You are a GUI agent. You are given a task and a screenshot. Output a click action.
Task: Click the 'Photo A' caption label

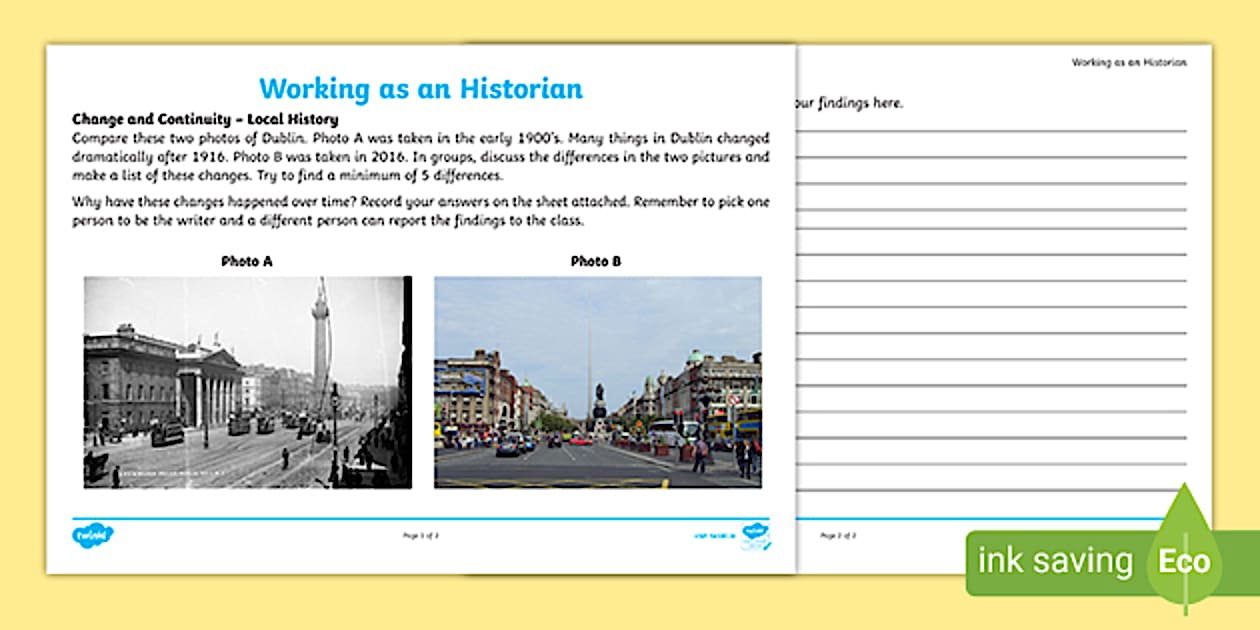click(246, 261)
